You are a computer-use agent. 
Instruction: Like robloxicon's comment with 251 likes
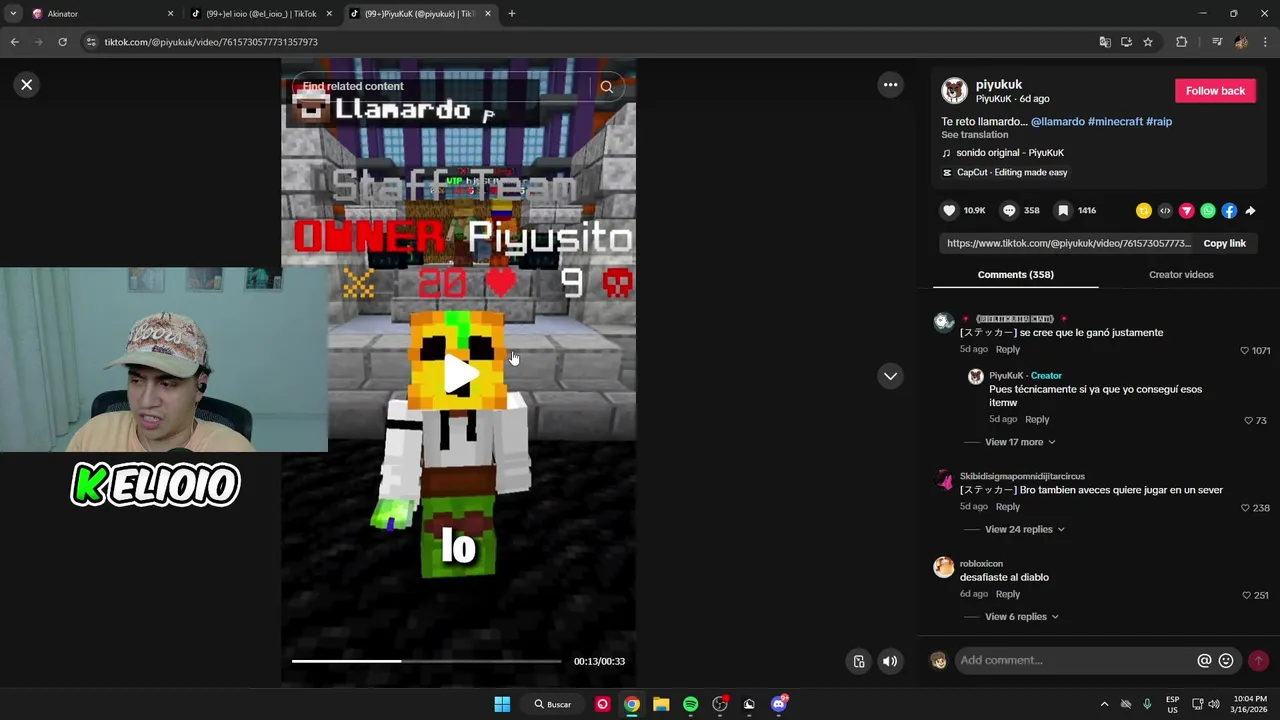pyautogui.click(x=1246, y=595)
